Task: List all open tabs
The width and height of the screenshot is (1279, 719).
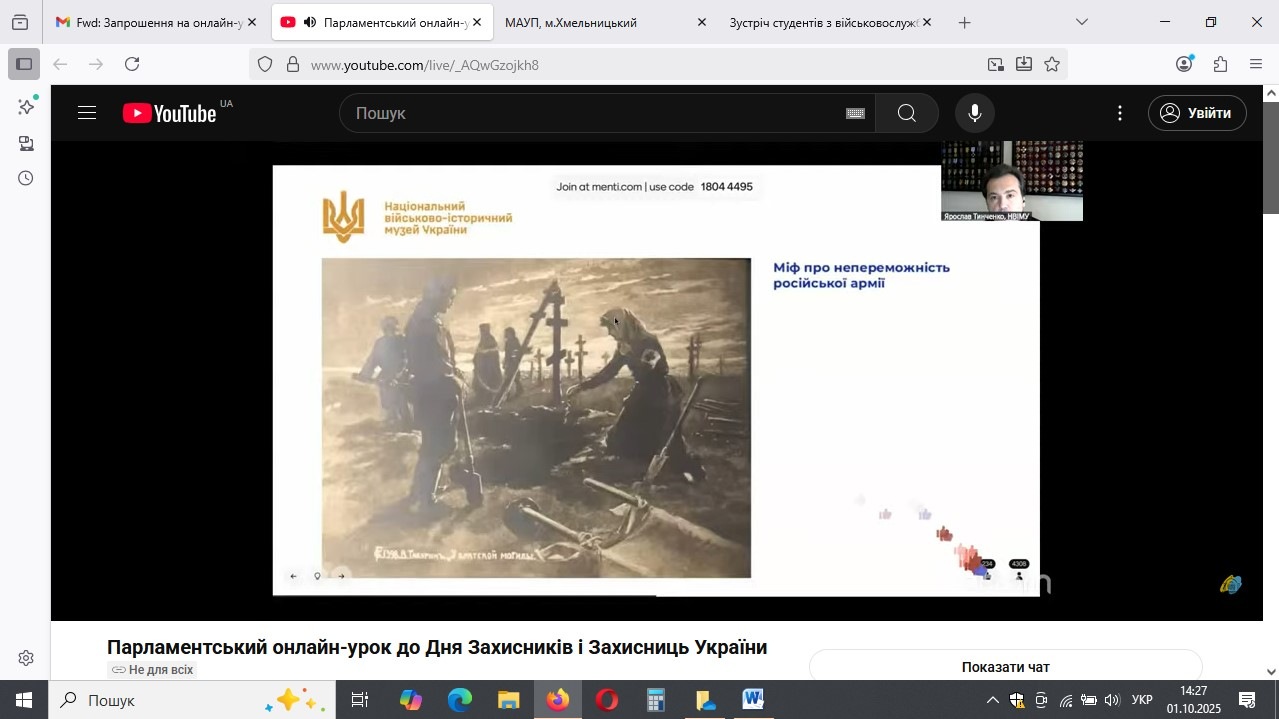Action: [x=1081, y=22]
